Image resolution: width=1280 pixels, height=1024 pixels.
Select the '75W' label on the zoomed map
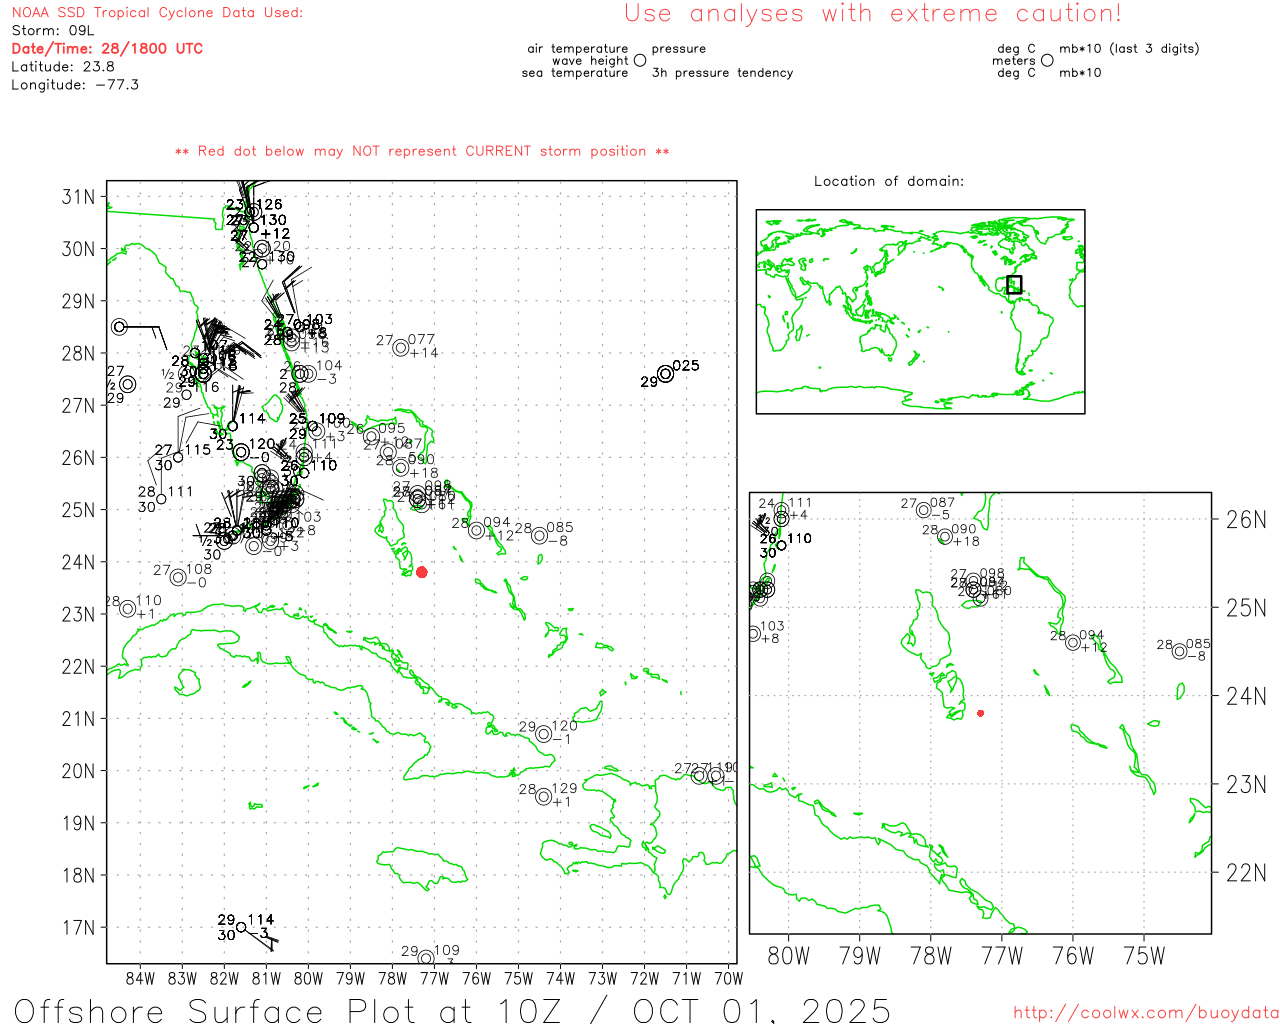[x=1145, y=955]
